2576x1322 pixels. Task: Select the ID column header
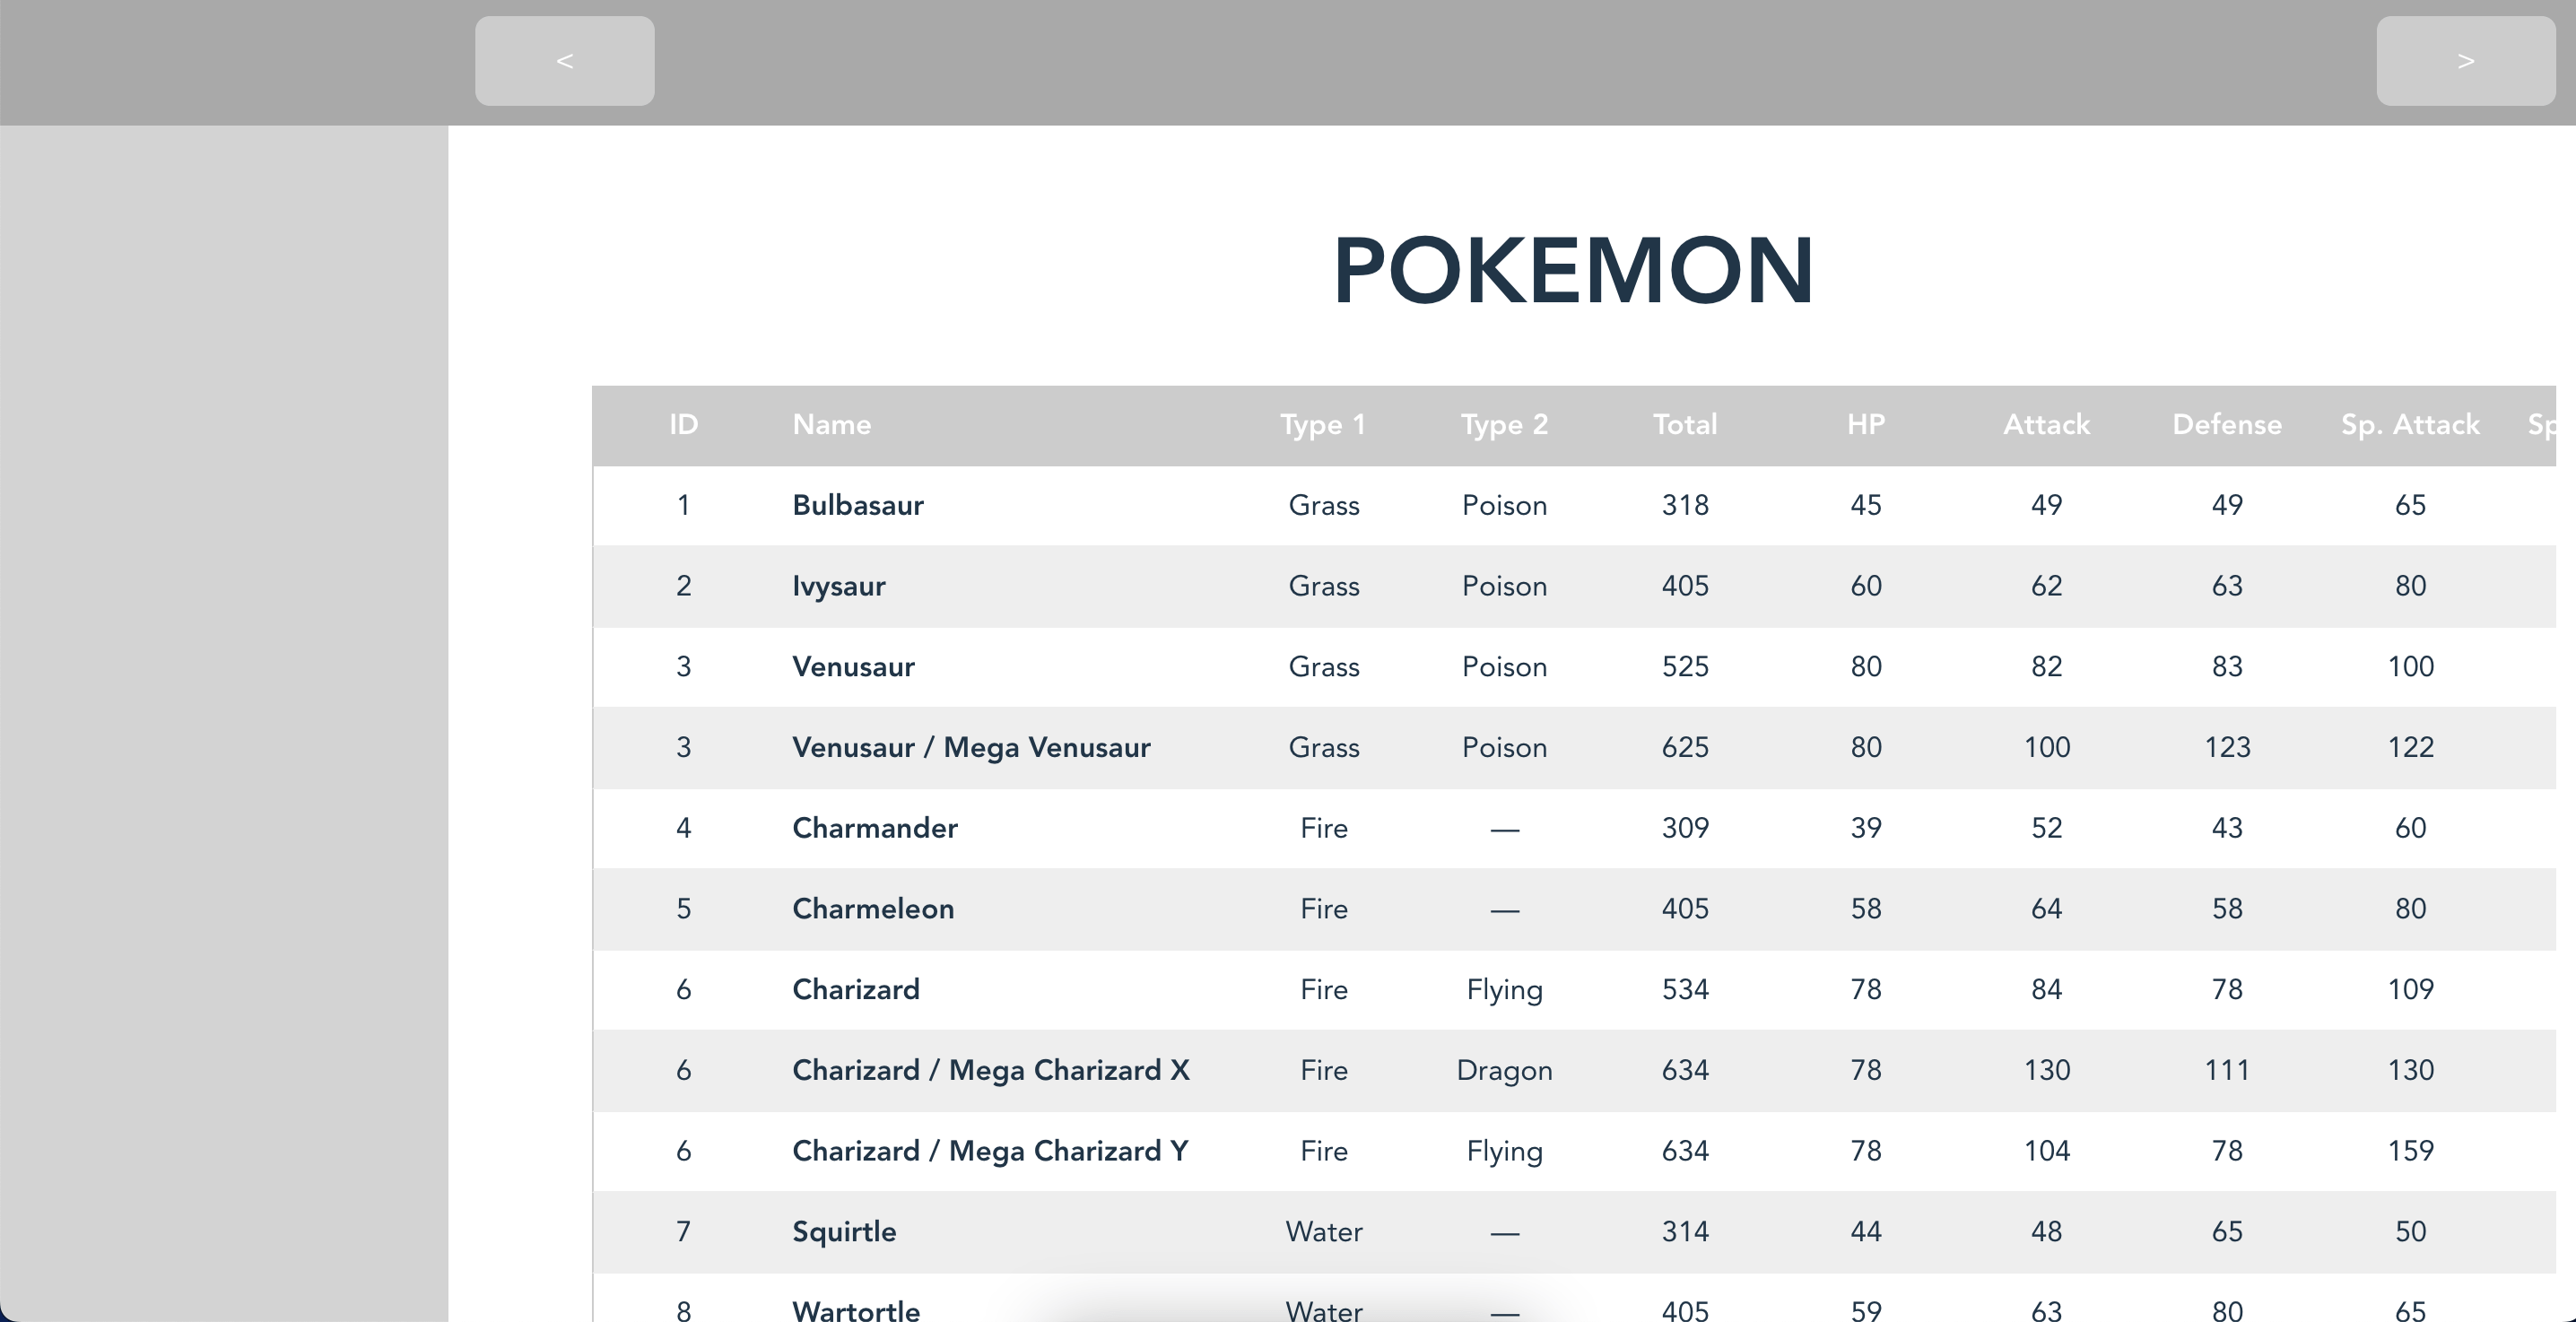click(684, 425)
